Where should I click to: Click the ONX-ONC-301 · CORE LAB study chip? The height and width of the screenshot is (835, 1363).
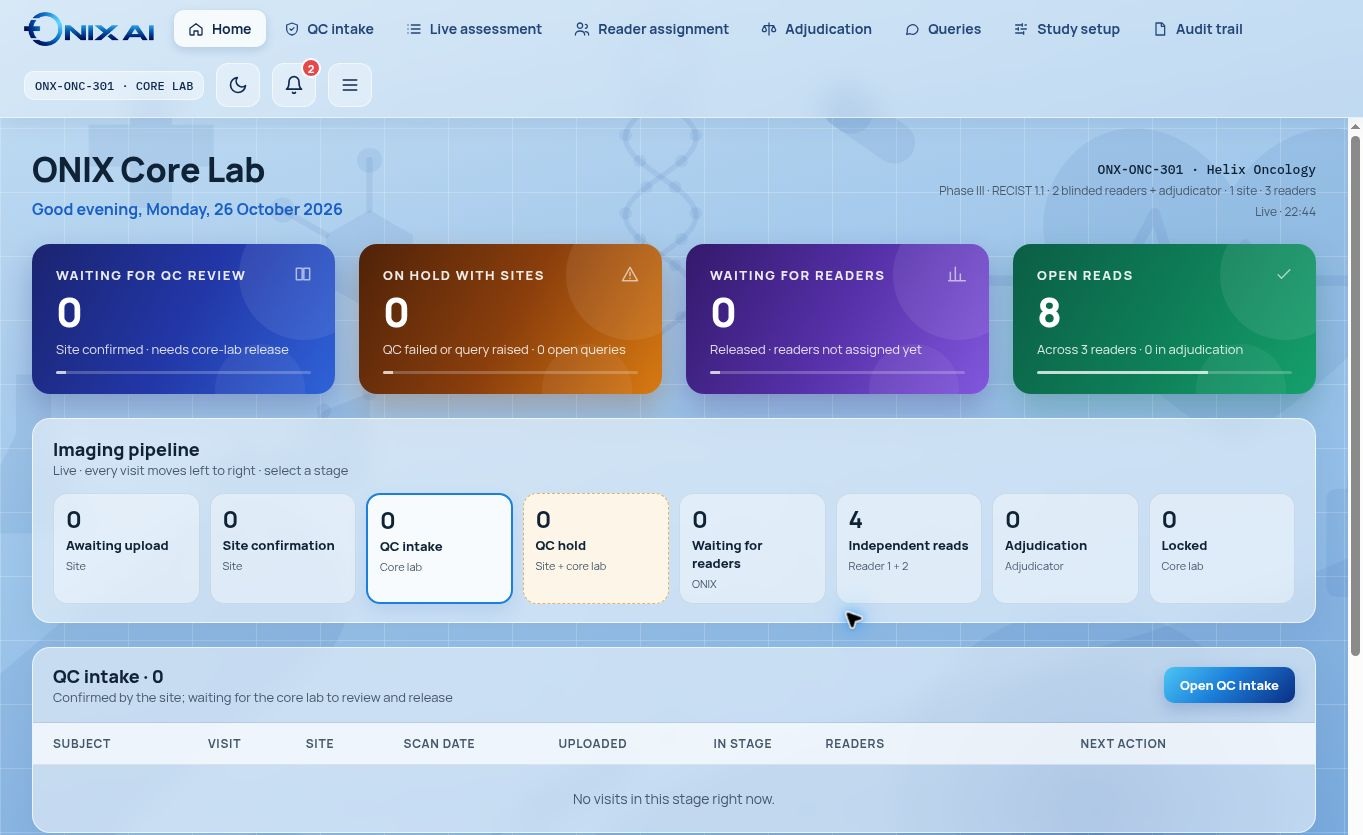[114, 86]
